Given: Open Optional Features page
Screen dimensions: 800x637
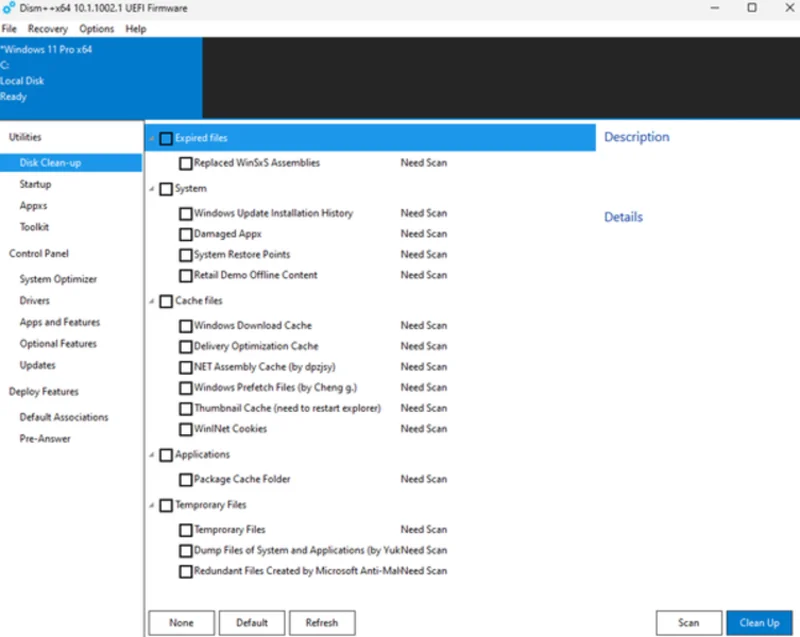Looking at the screenshot, I should tap(58, 343).
